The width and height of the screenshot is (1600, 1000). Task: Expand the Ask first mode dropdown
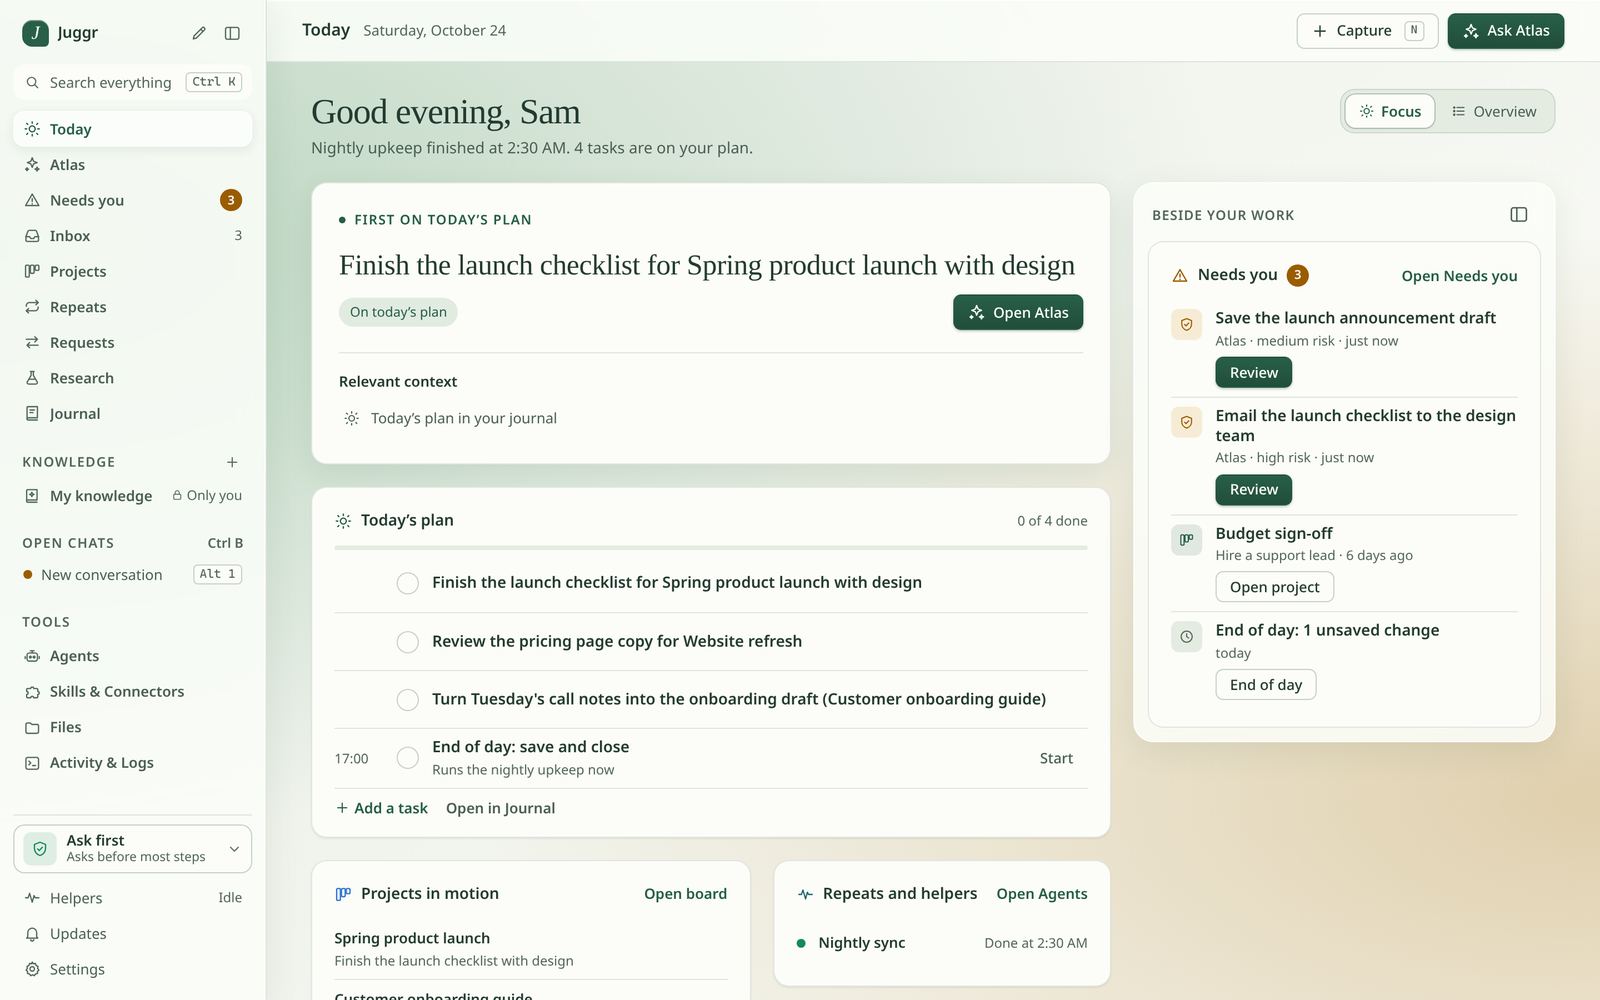point(132,849)
